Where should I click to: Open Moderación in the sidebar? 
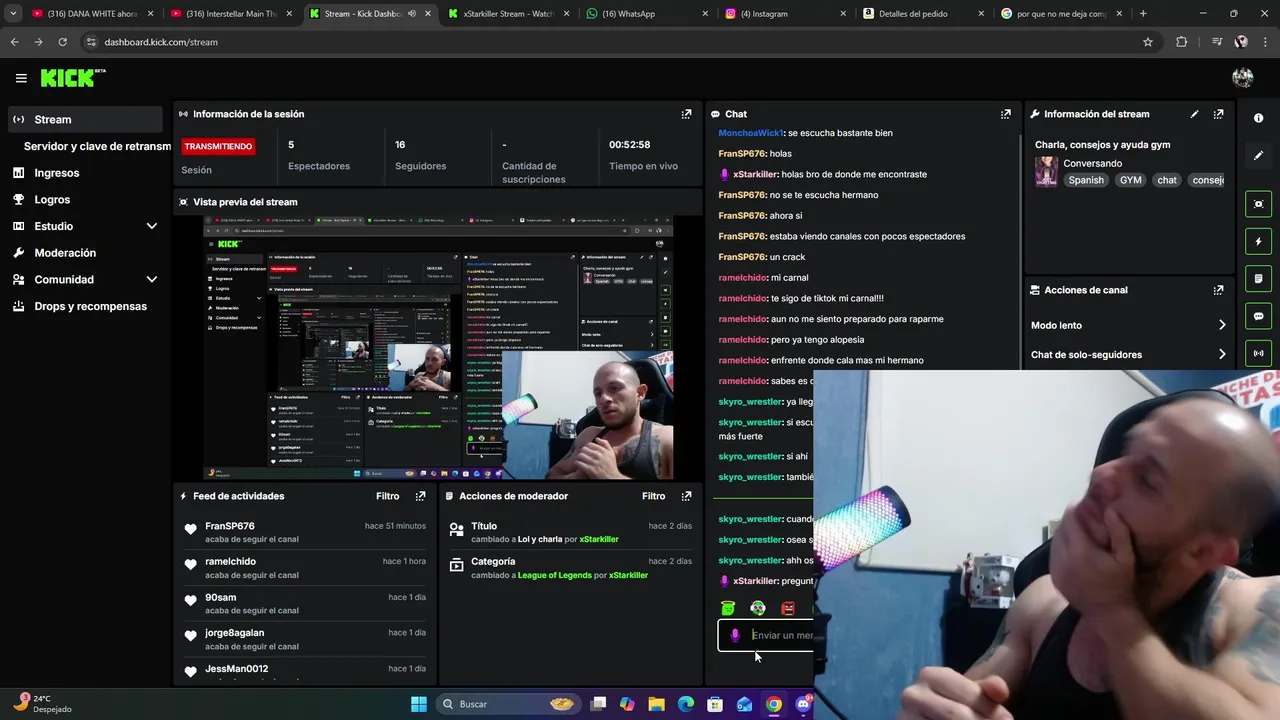[85, 253]
